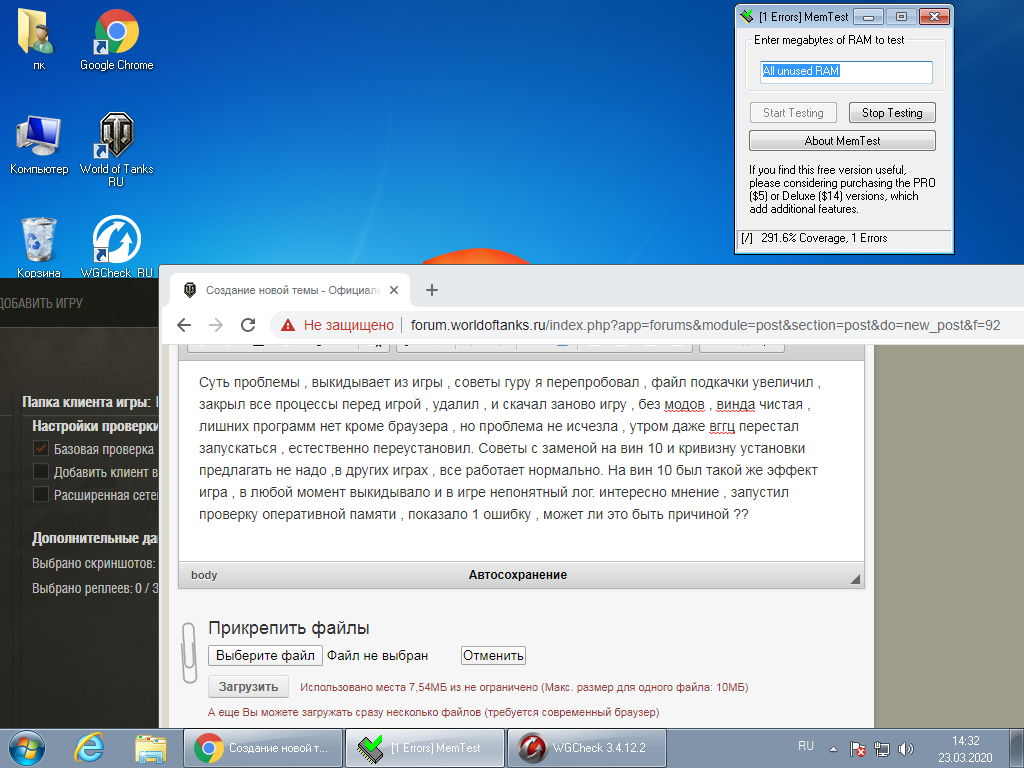This screenshot has width=1024, height=768.
Task: Launch Internet Explorer from the taskbar
Action: click(91, 747)
